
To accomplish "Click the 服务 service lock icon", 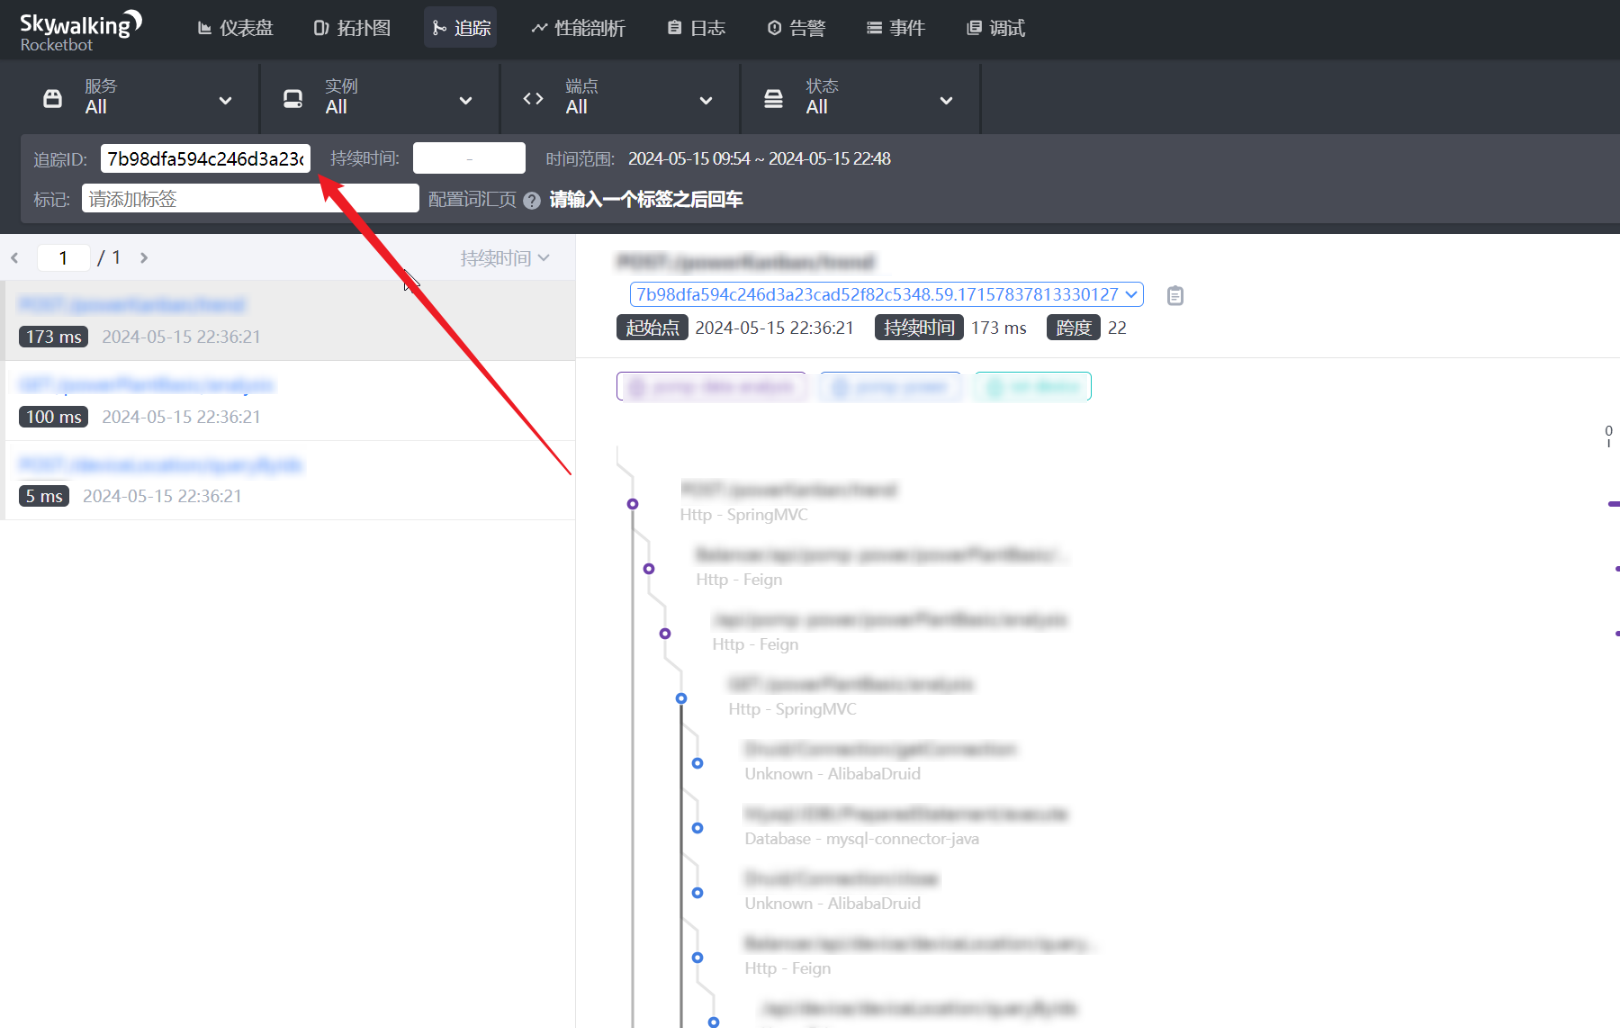I will (53, 98).
